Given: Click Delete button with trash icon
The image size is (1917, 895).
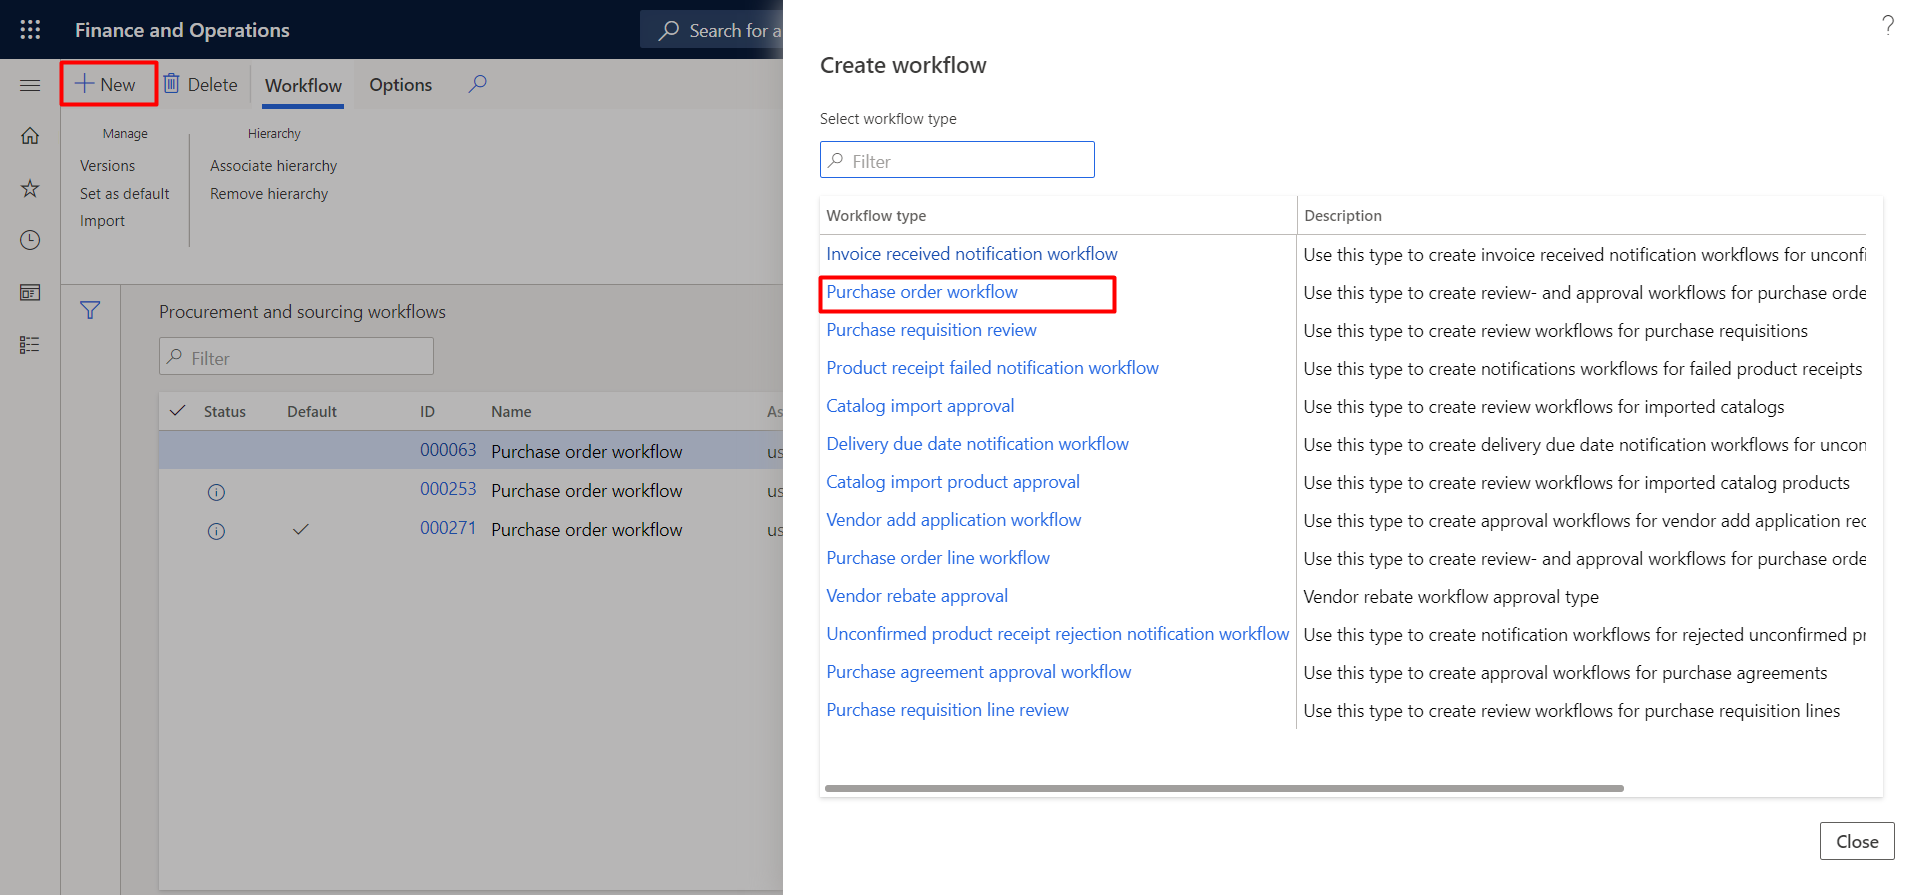Looking at the screenshot, I should click(201, 84).
